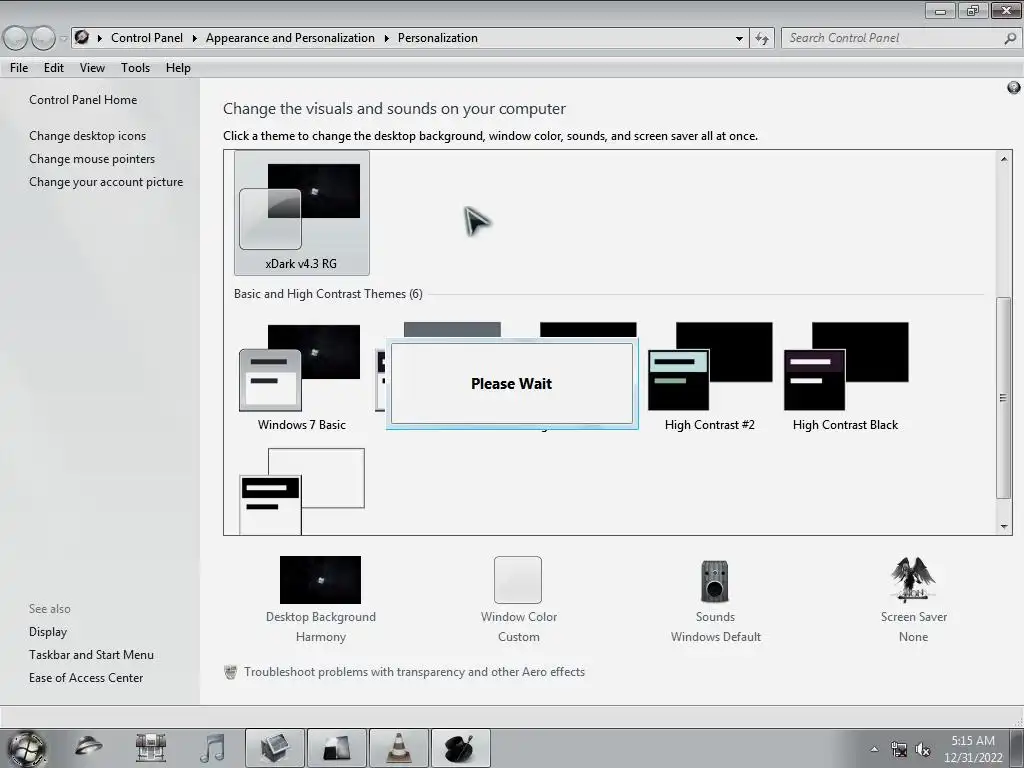The width and height of the screenshot is (1024, 768).
Task: Click Control Panel breadcrumb
Action: [147, 39]
